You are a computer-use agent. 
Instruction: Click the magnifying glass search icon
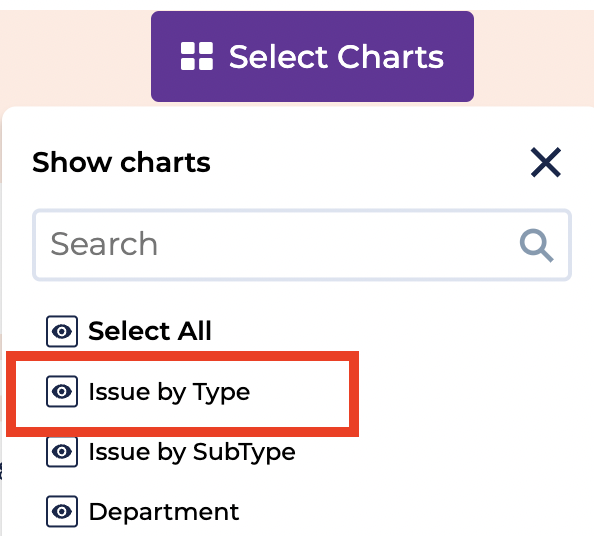tap(536, 245)
